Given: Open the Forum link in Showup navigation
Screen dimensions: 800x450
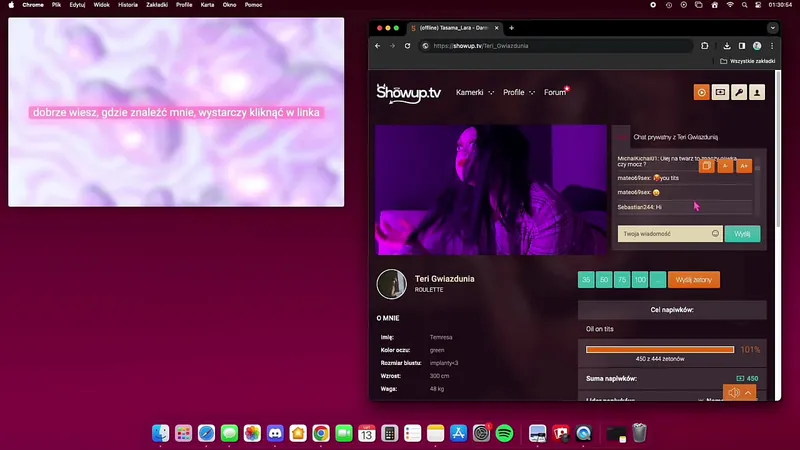Looking at the screenshot, I should (x=555, y=92).
